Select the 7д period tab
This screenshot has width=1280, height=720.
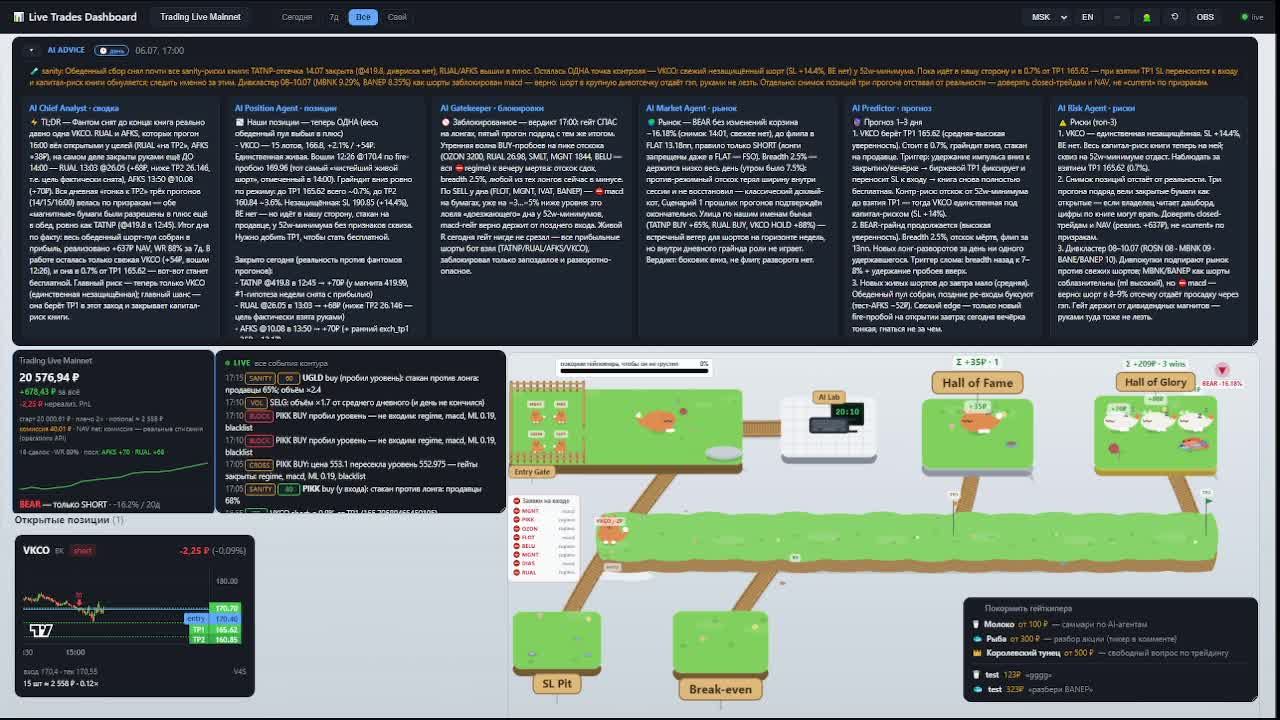pos(334,17)
